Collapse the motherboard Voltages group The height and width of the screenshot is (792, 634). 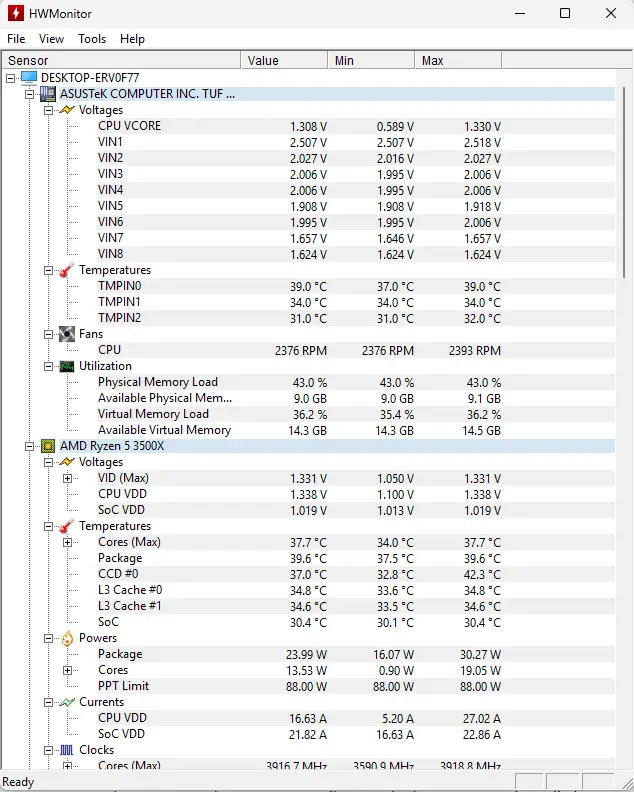(48, 110)
